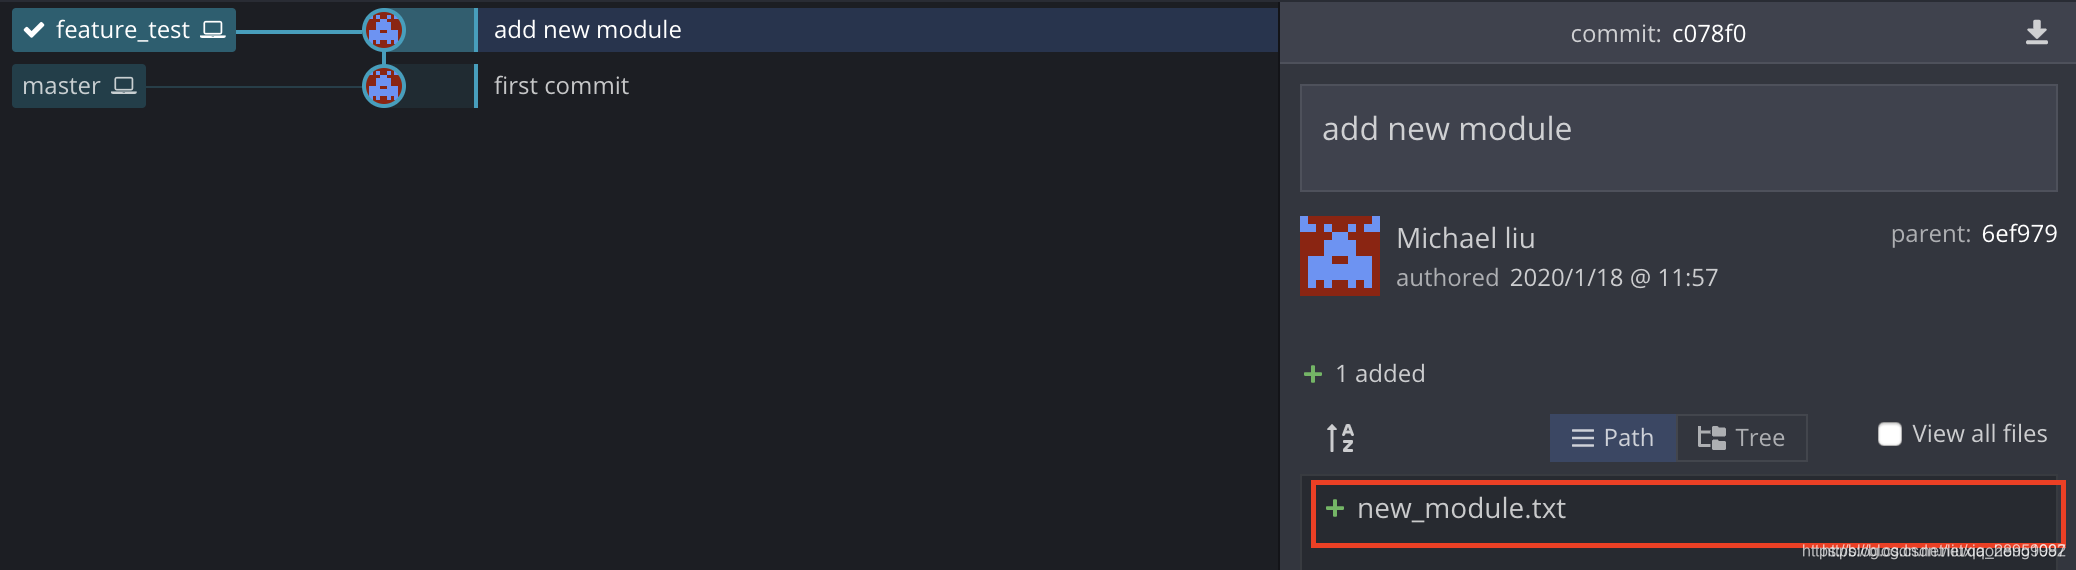Download commit via the top-right arrow icon
2076x570 pixels.
(2036, 33)
